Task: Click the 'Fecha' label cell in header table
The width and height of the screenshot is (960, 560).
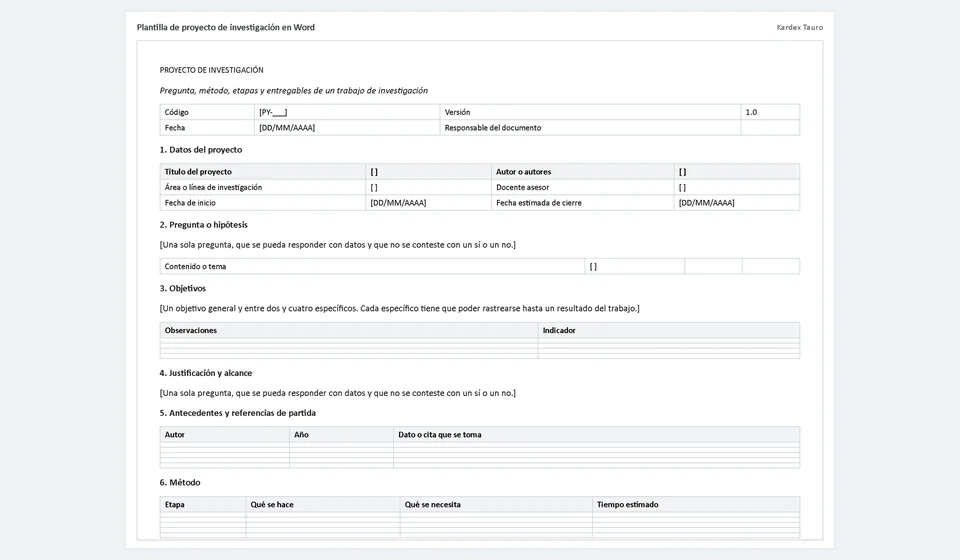Action: click(208, 128)
